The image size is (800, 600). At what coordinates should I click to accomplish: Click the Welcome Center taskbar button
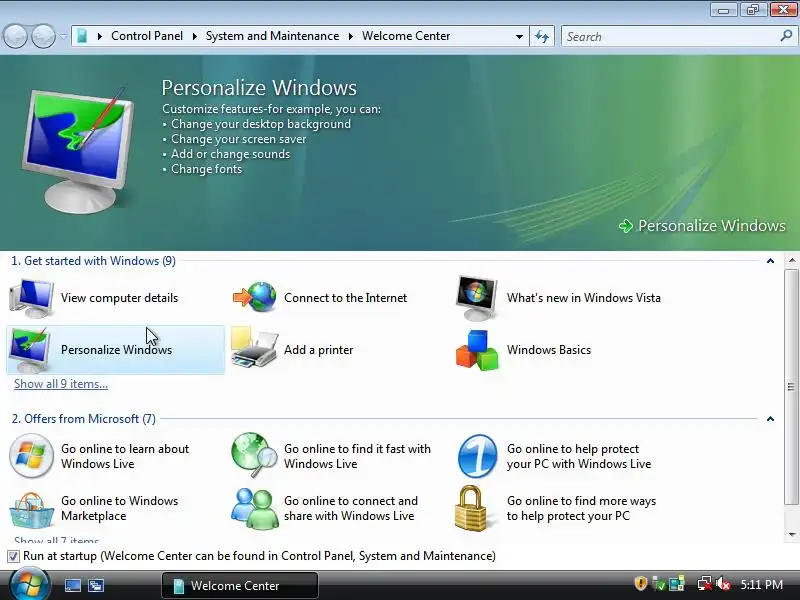click(x=240, y=586)
